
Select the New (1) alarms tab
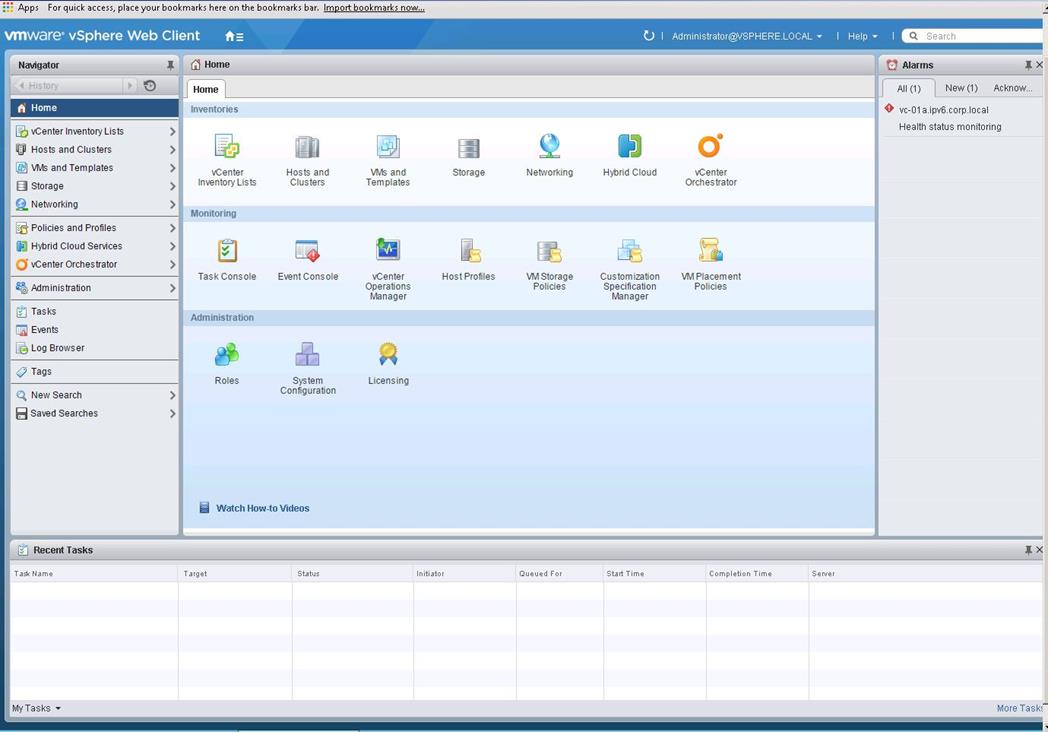click(x=961, y=88)
